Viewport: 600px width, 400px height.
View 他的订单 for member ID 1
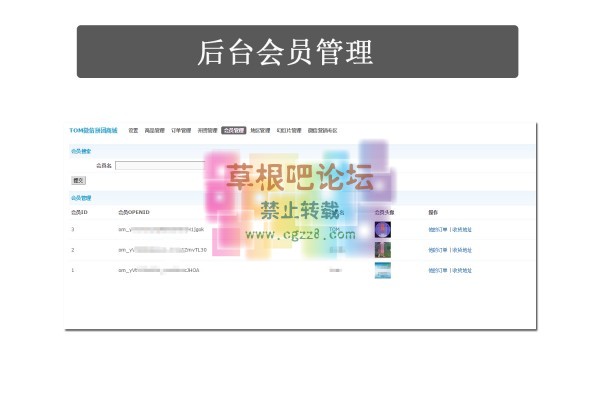coord(438,270)
